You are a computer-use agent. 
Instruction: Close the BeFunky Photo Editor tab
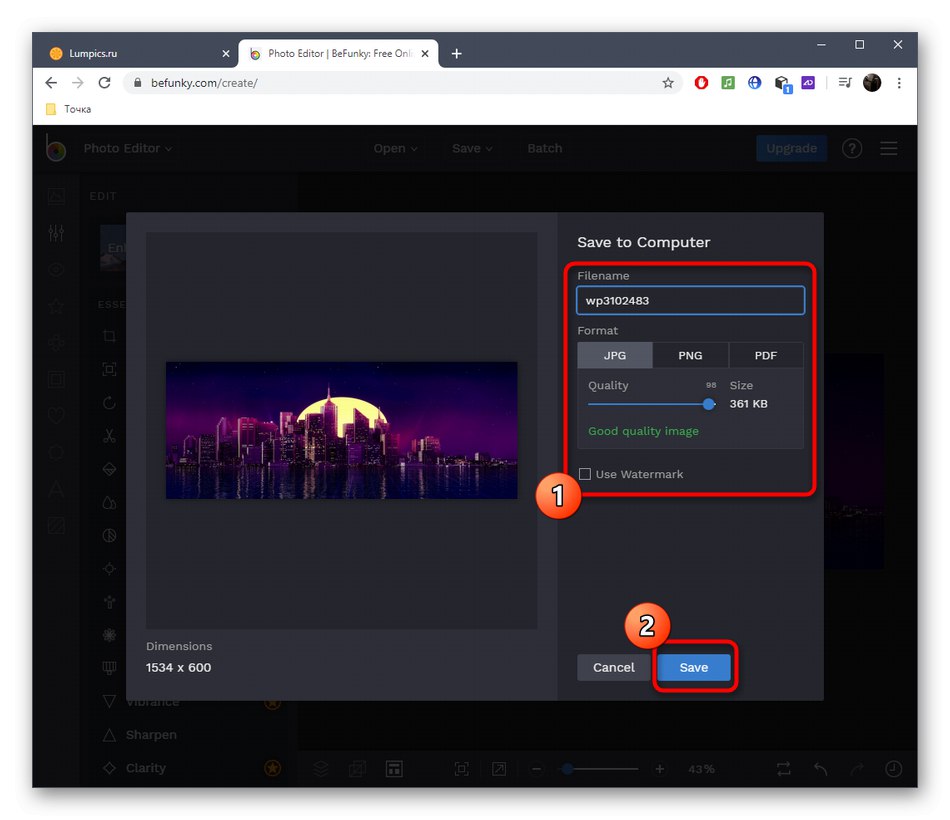click(425, 53)
